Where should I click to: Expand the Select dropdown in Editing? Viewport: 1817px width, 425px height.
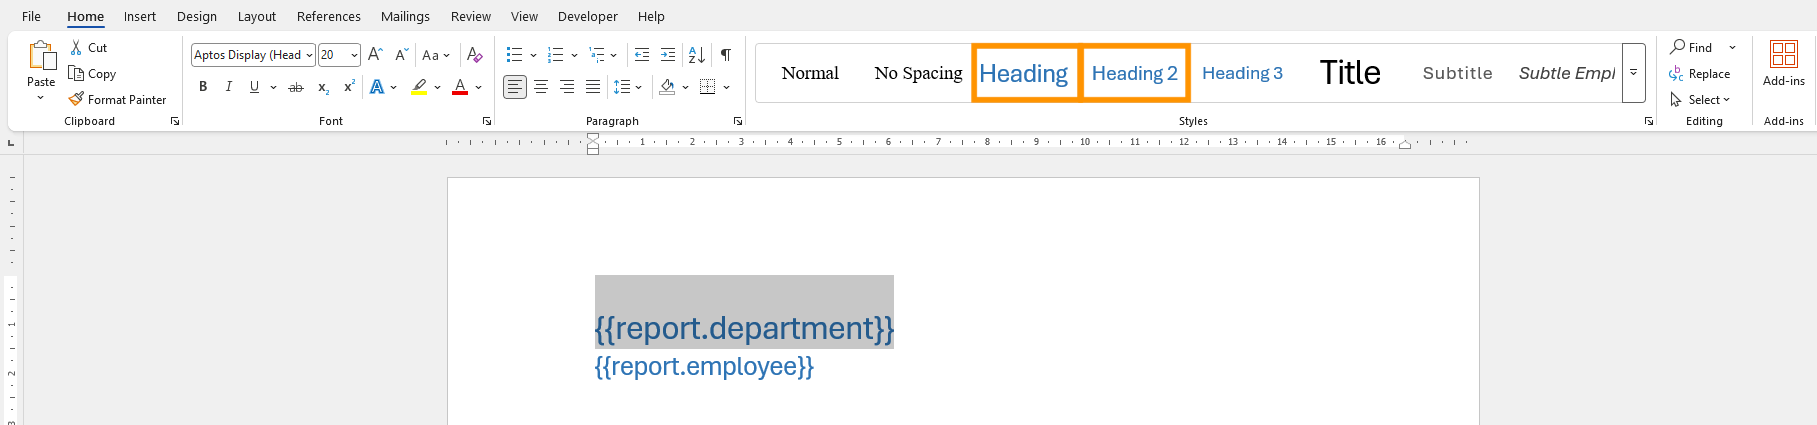(x=1700, y=100)
